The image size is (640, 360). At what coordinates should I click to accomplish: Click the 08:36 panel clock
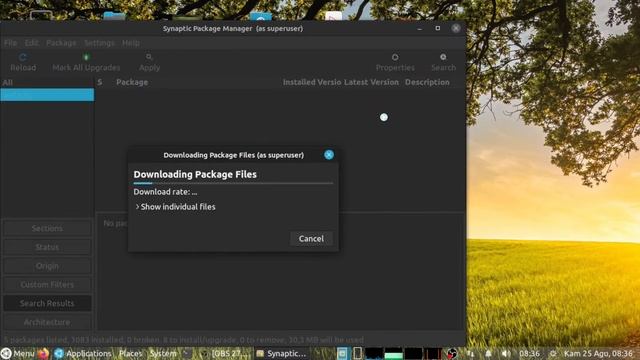pyautogui.click(x=529, y=353)
